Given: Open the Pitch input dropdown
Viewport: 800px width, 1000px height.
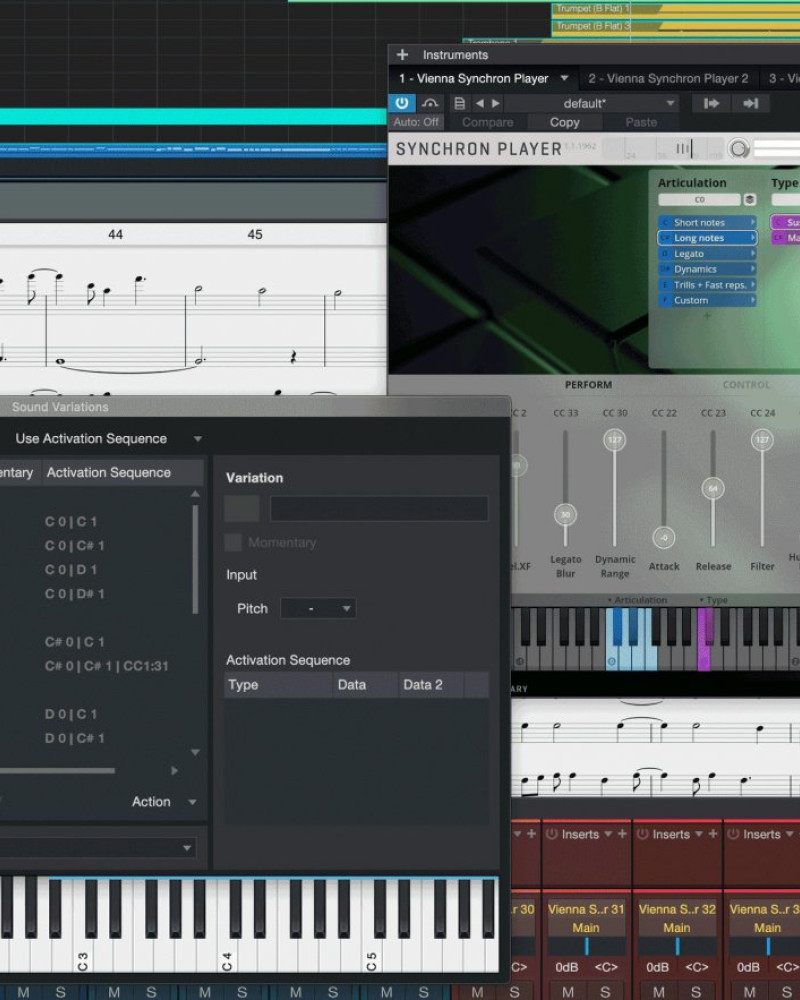Looking at the screenshot, I should pyautogui.click(x=318, y=609).
